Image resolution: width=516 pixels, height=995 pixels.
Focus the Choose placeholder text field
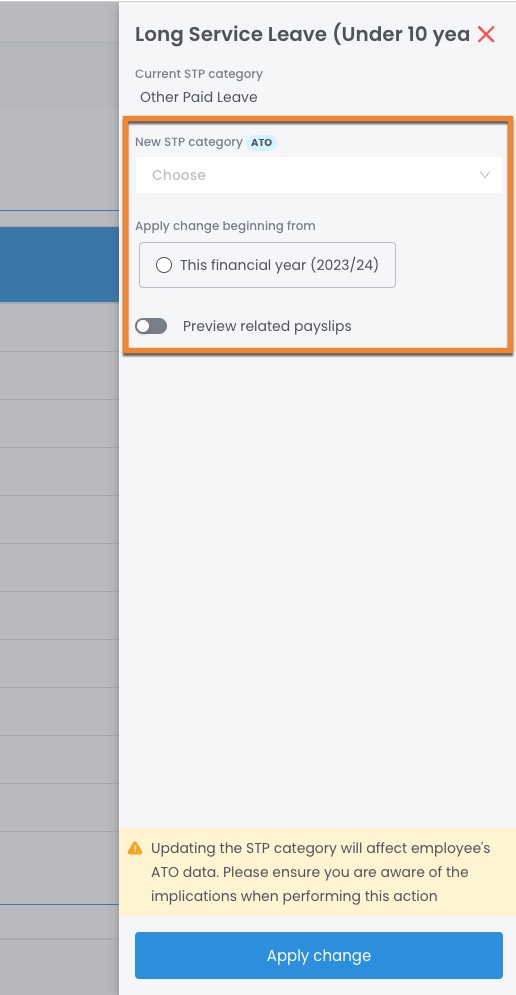pyautogui.click(x=179, y=175)
